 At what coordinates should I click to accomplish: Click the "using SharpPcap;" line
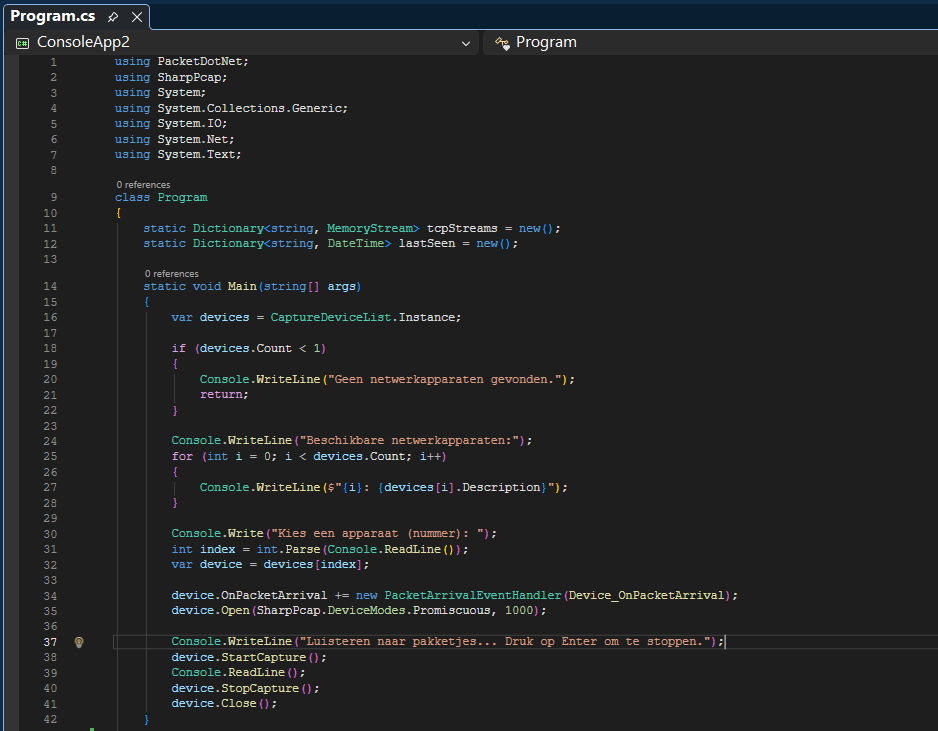pyautogui.click(x=171, y=77)
